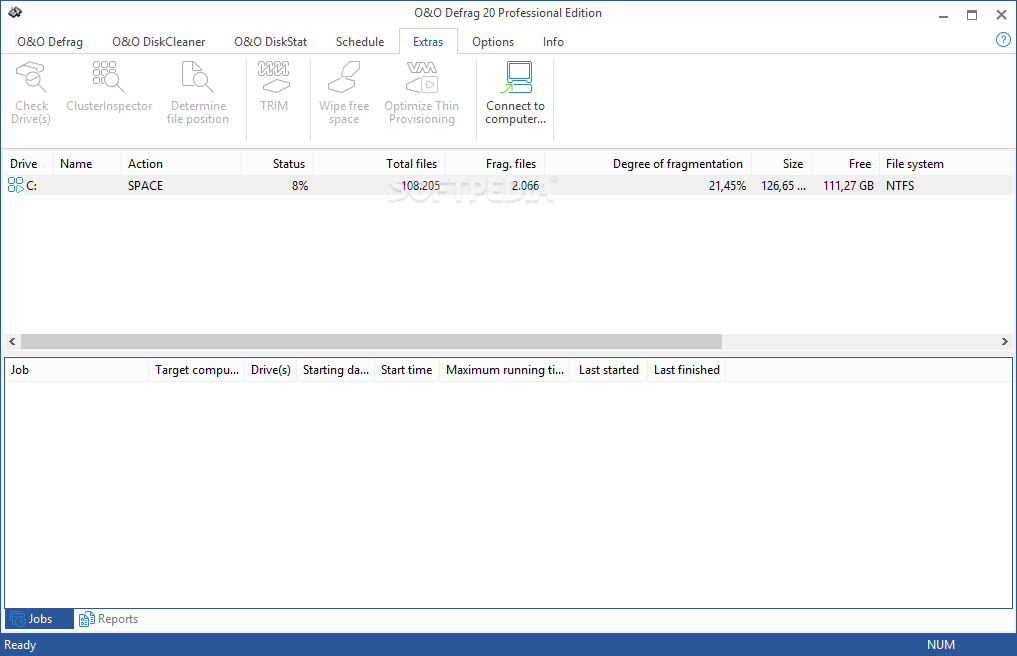This screenshot has height=656, width=1017.
Task: Click the scroll left arrow
Action: click(x=12, y=341)
